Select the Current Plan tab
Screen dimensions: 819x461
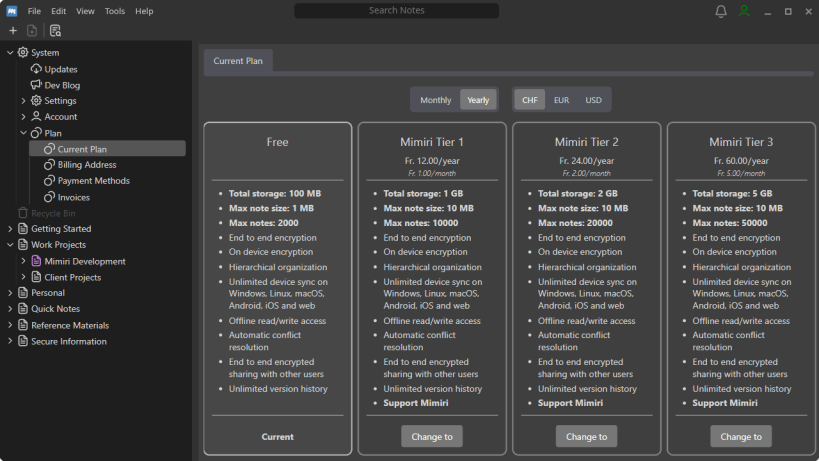click(238, 61)
